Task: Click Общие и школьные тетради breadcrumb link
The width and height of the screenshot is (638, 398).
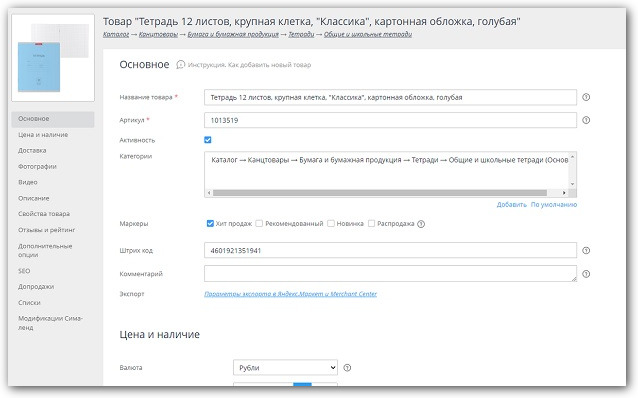Action: click(368, 34)
